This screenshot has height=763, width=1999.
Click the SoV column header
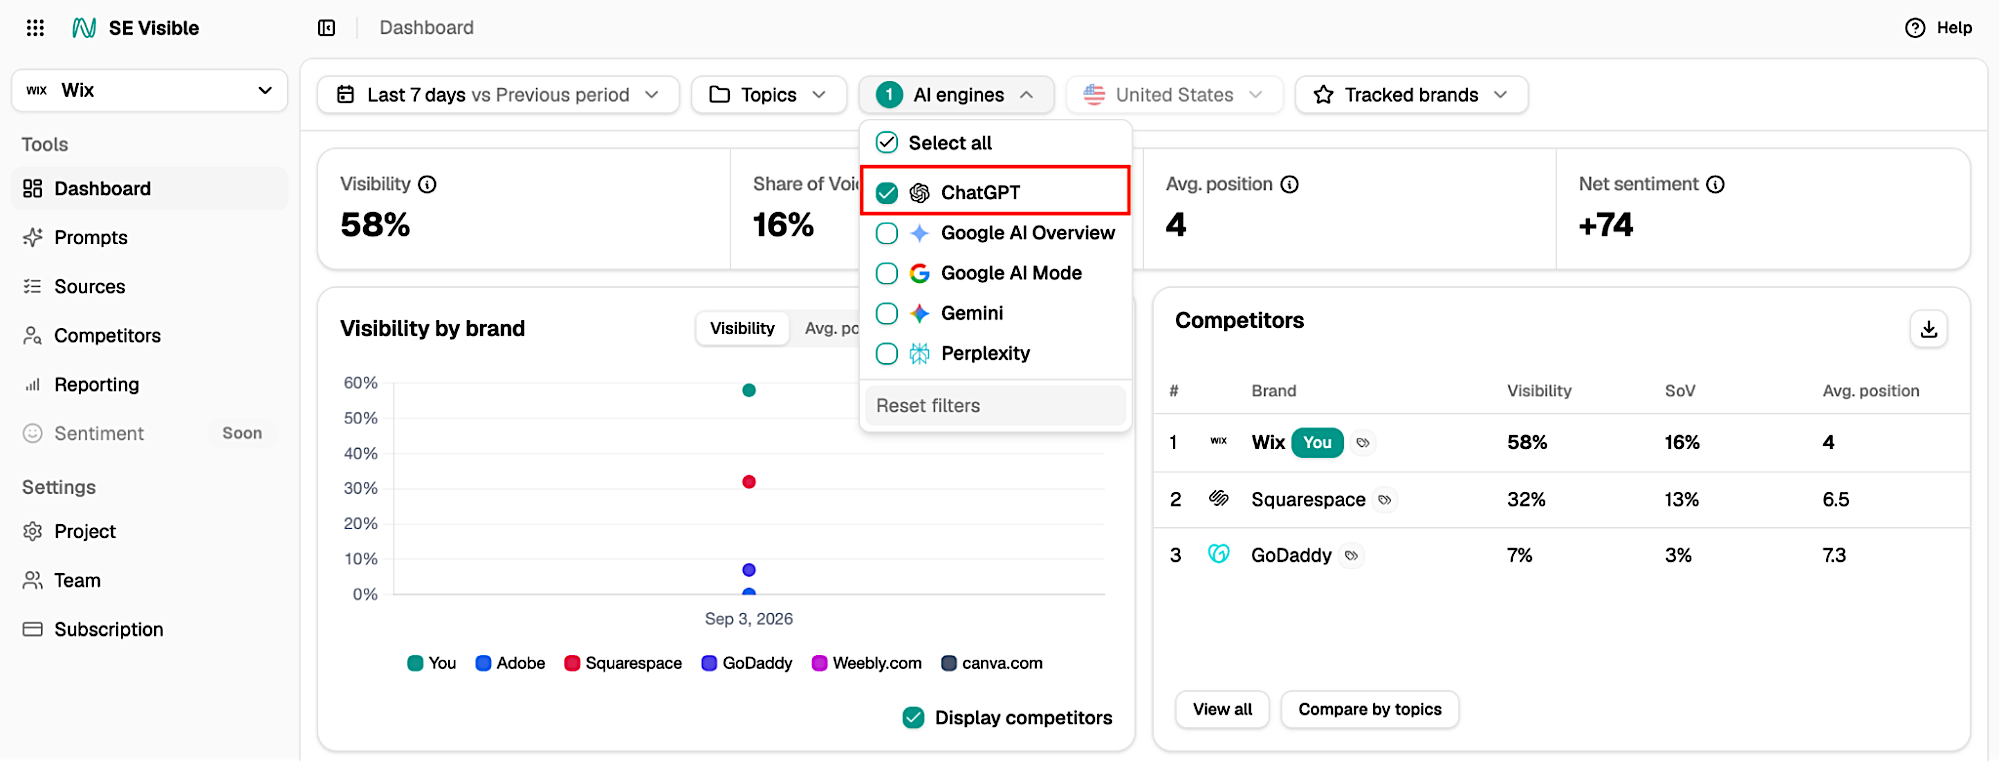click(1680, 391)
